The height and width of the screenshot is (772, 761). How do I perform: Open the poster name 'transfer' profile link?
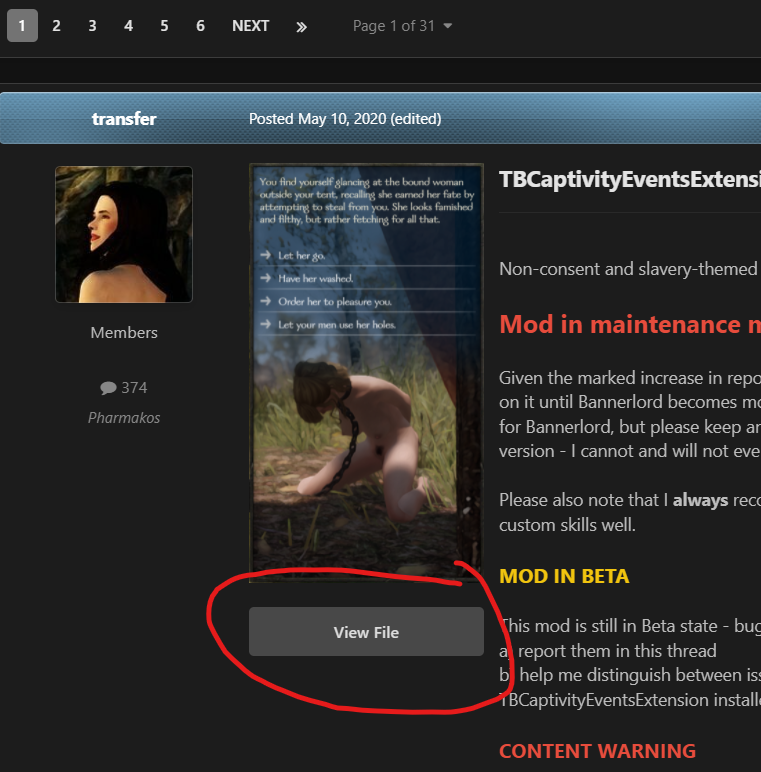(124, 119)
